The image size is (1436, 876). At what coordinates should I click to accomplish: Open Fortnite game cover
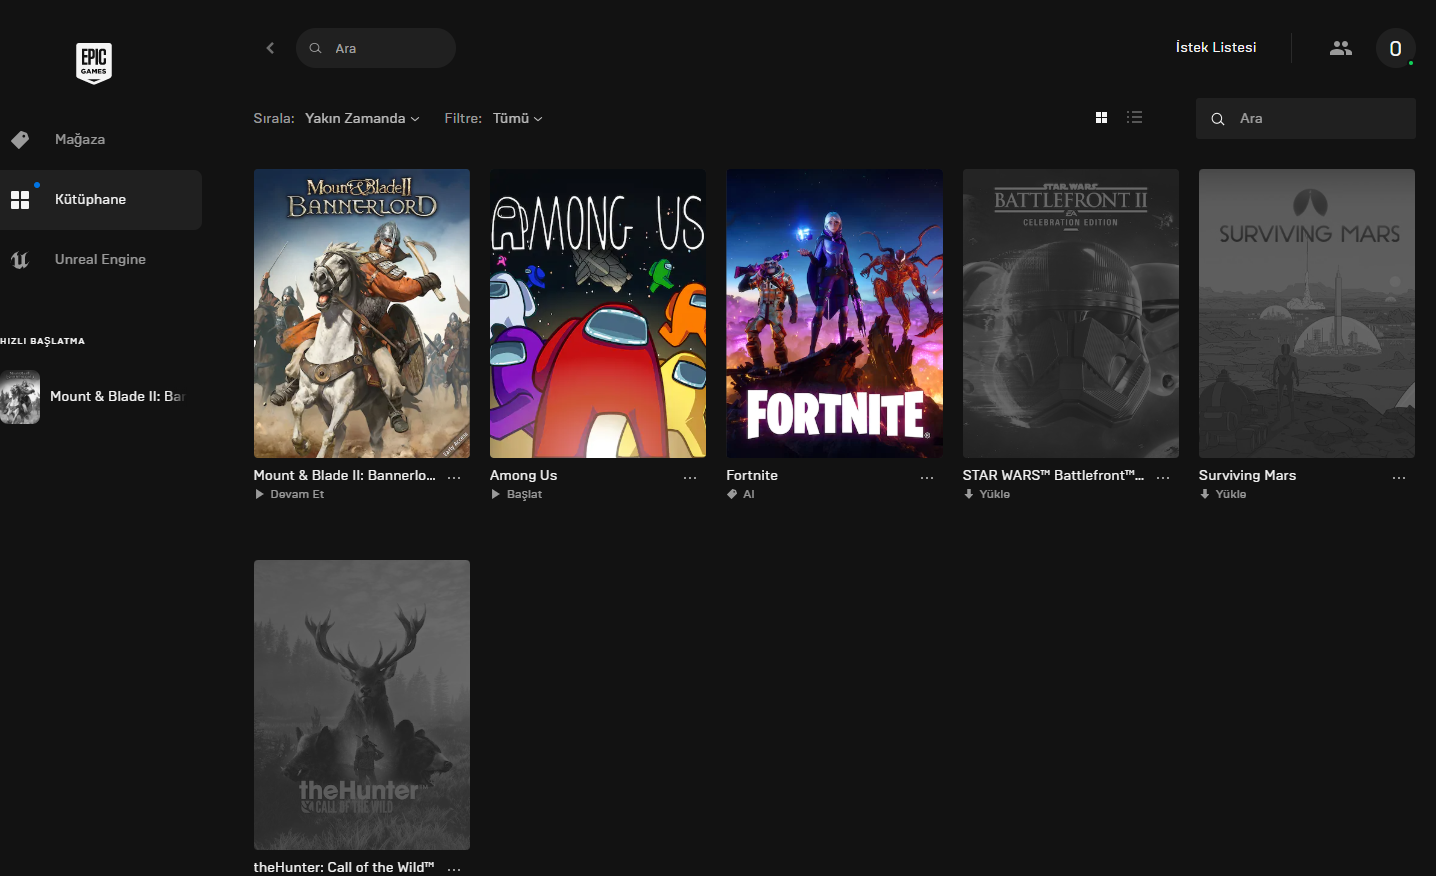[835, 313]
